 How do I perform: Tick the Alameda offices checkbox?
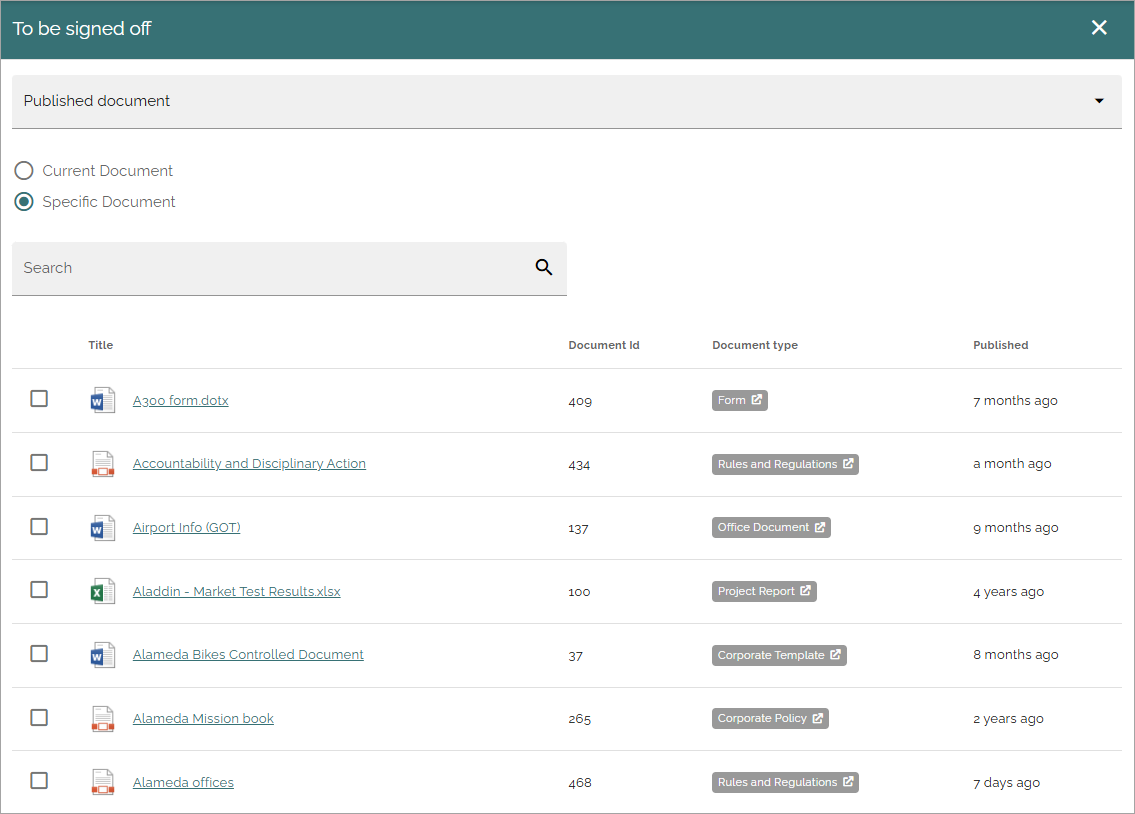point(39,781)
